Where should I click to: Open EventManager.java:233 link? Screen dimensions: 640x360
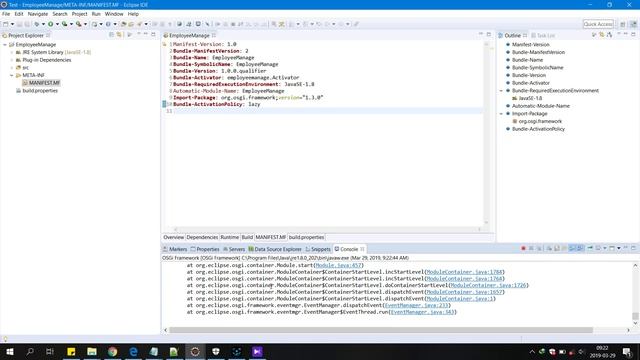[417, 305]
